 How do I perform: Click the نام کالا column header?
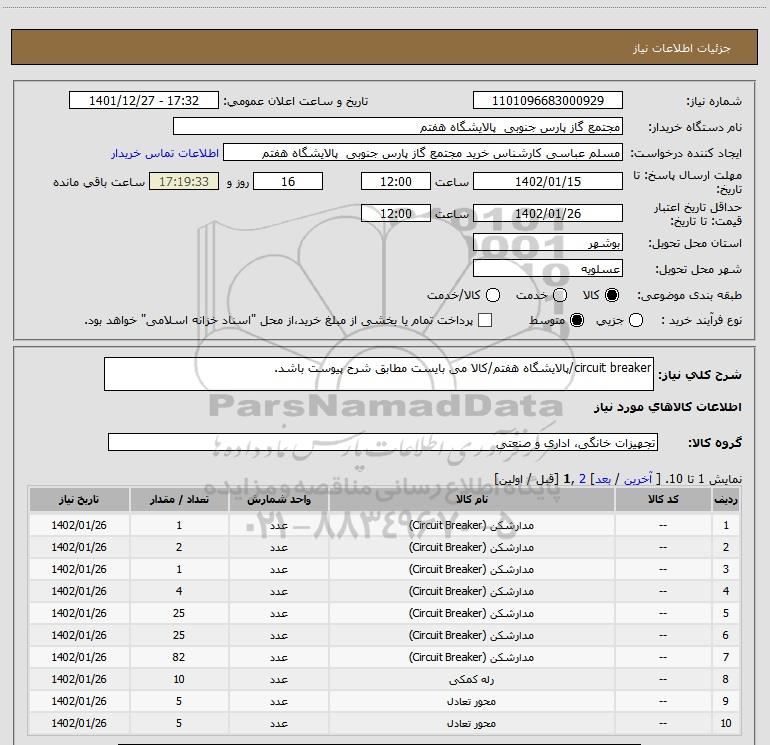(x=471, y=499)
